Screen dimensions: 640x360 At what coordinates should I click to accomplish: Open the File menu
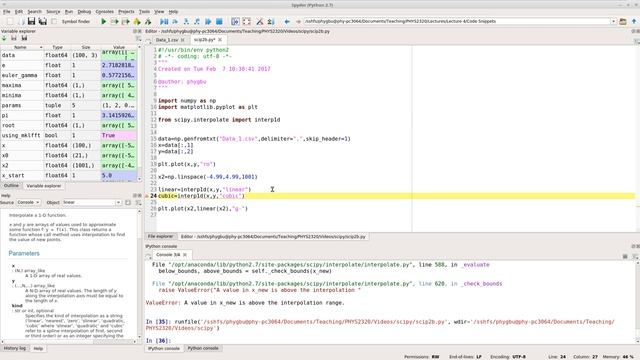7,11
